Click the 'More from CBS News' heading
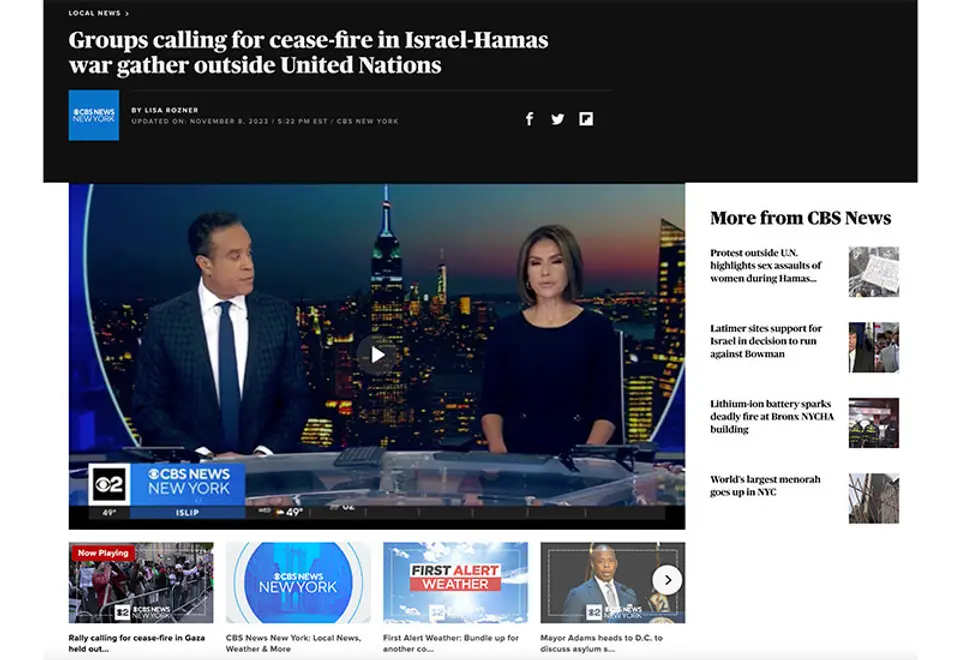Viewport: 960px width, 660px height. [800, 218]
